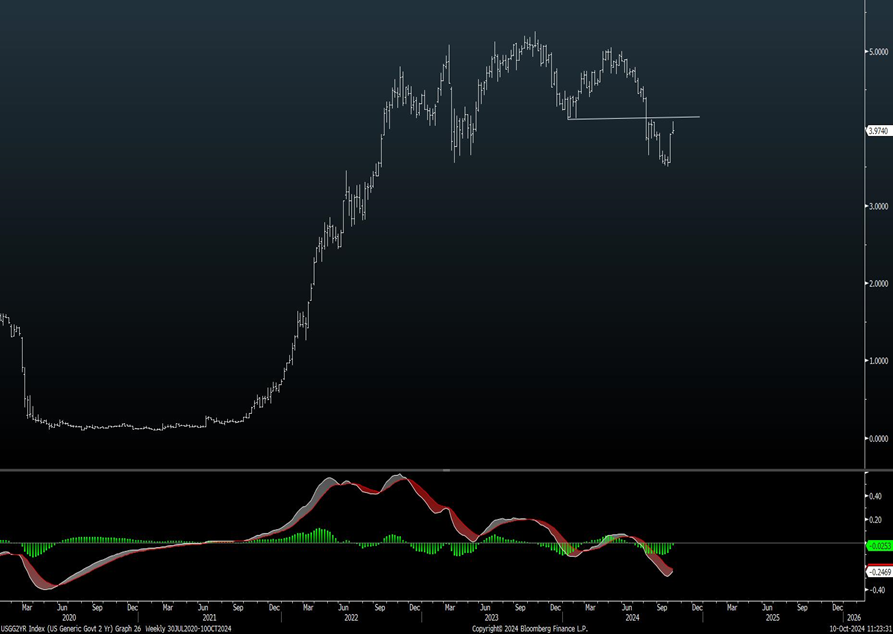The height and width of the screenshot is (634, 893).
Task: Click the 5.0000 y-axis label
Action: tap(878, 51)
